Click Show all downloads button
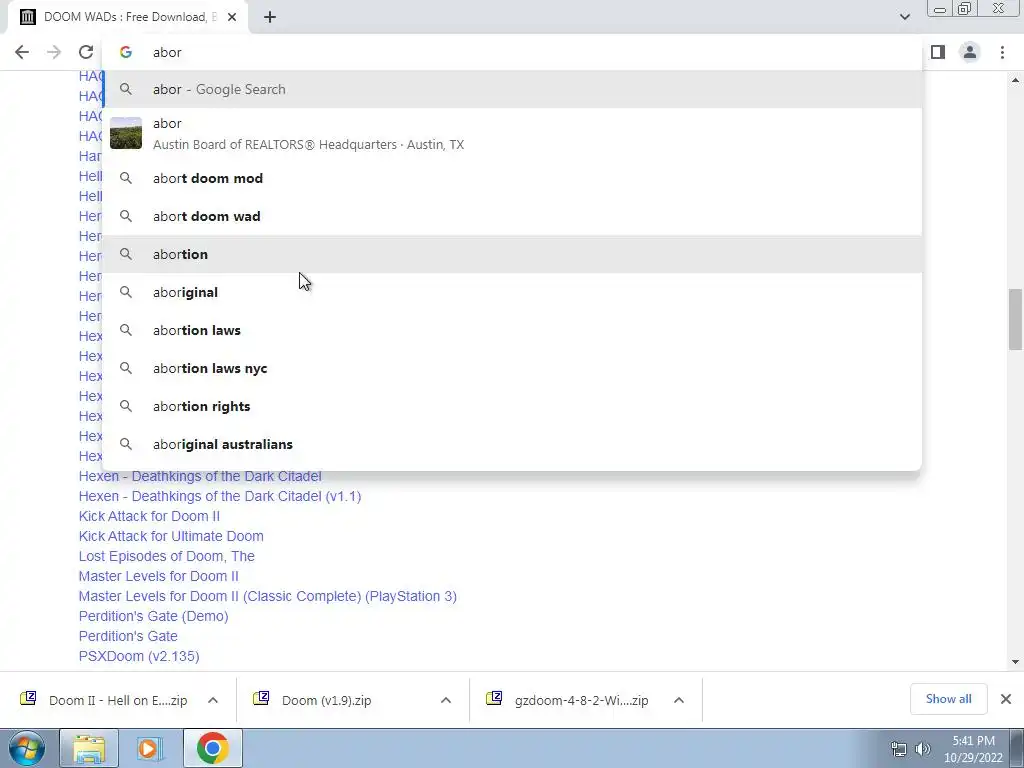 pos(948,699)
